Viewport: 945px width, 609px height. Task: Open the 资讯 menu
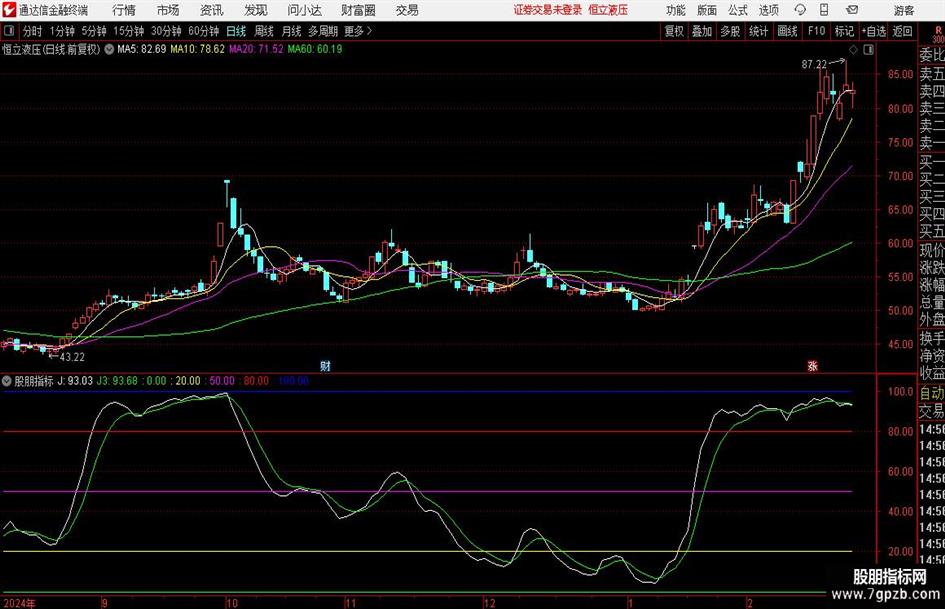(212, 10)
